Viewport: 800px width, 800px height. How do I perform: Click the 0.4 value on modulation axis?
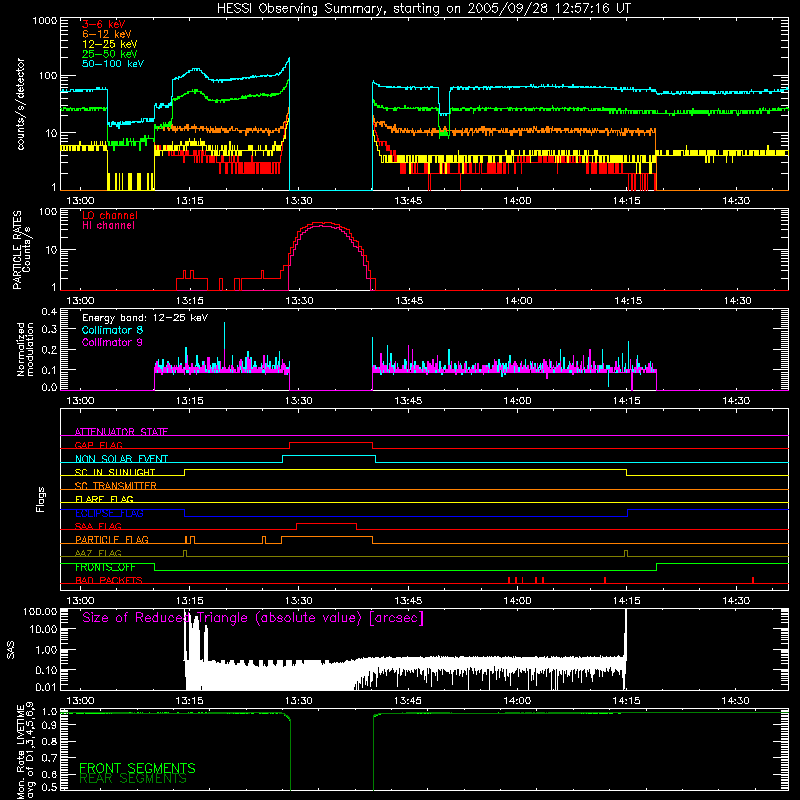click(49, 312)
